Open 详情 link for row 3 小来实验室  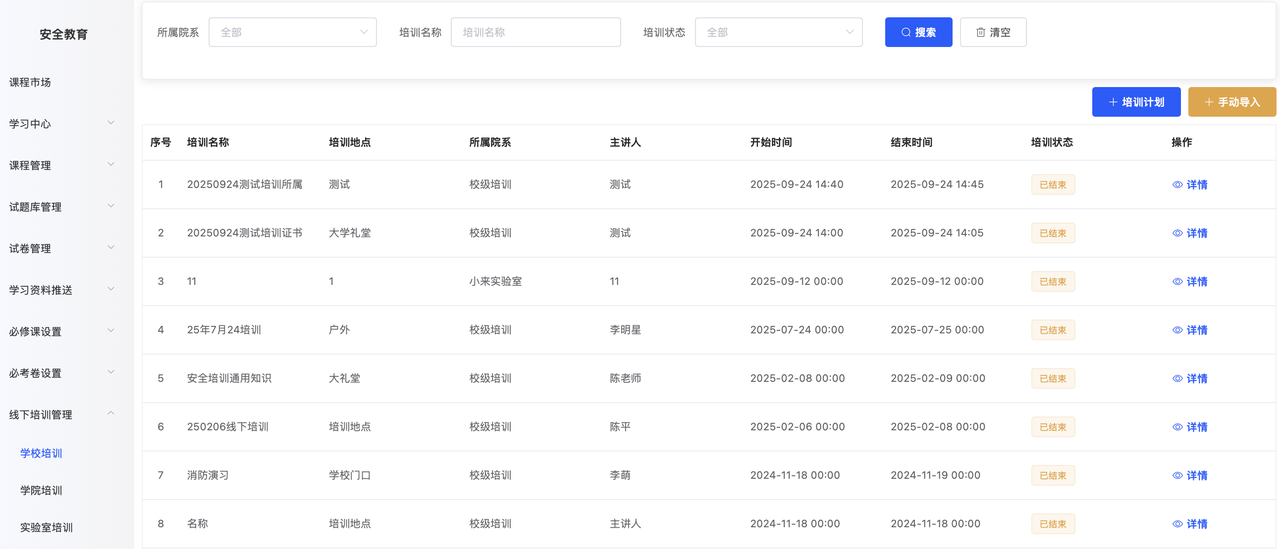tap(1196, 282)
